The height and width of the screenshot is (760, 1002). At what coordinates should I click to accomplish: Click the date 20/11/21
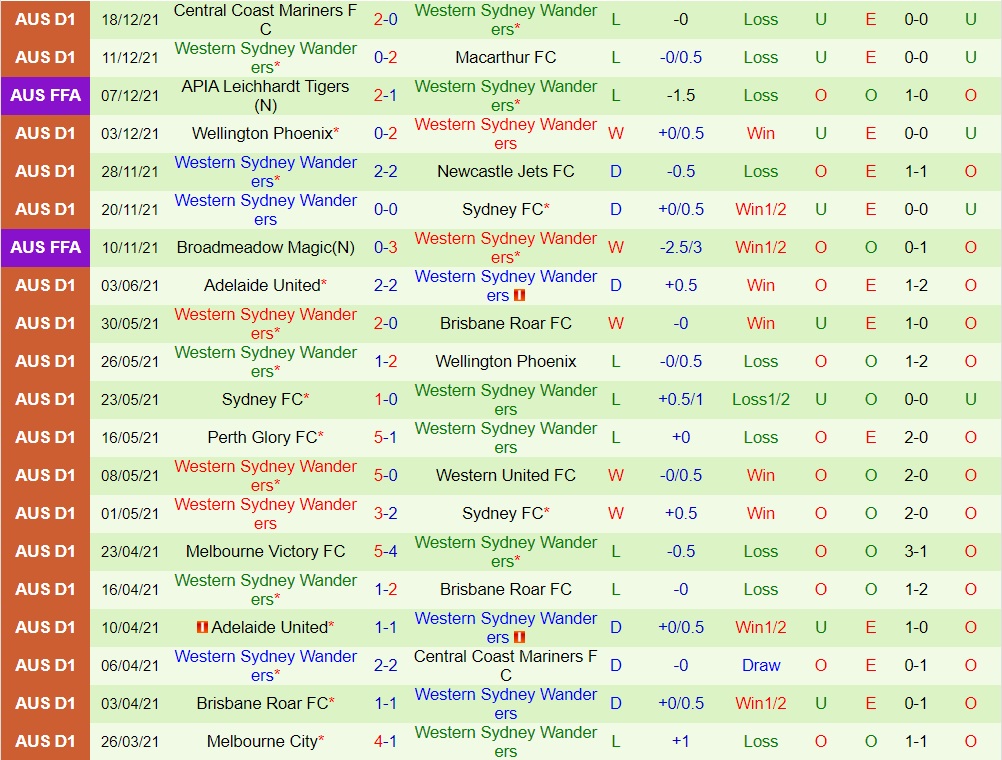130,210
